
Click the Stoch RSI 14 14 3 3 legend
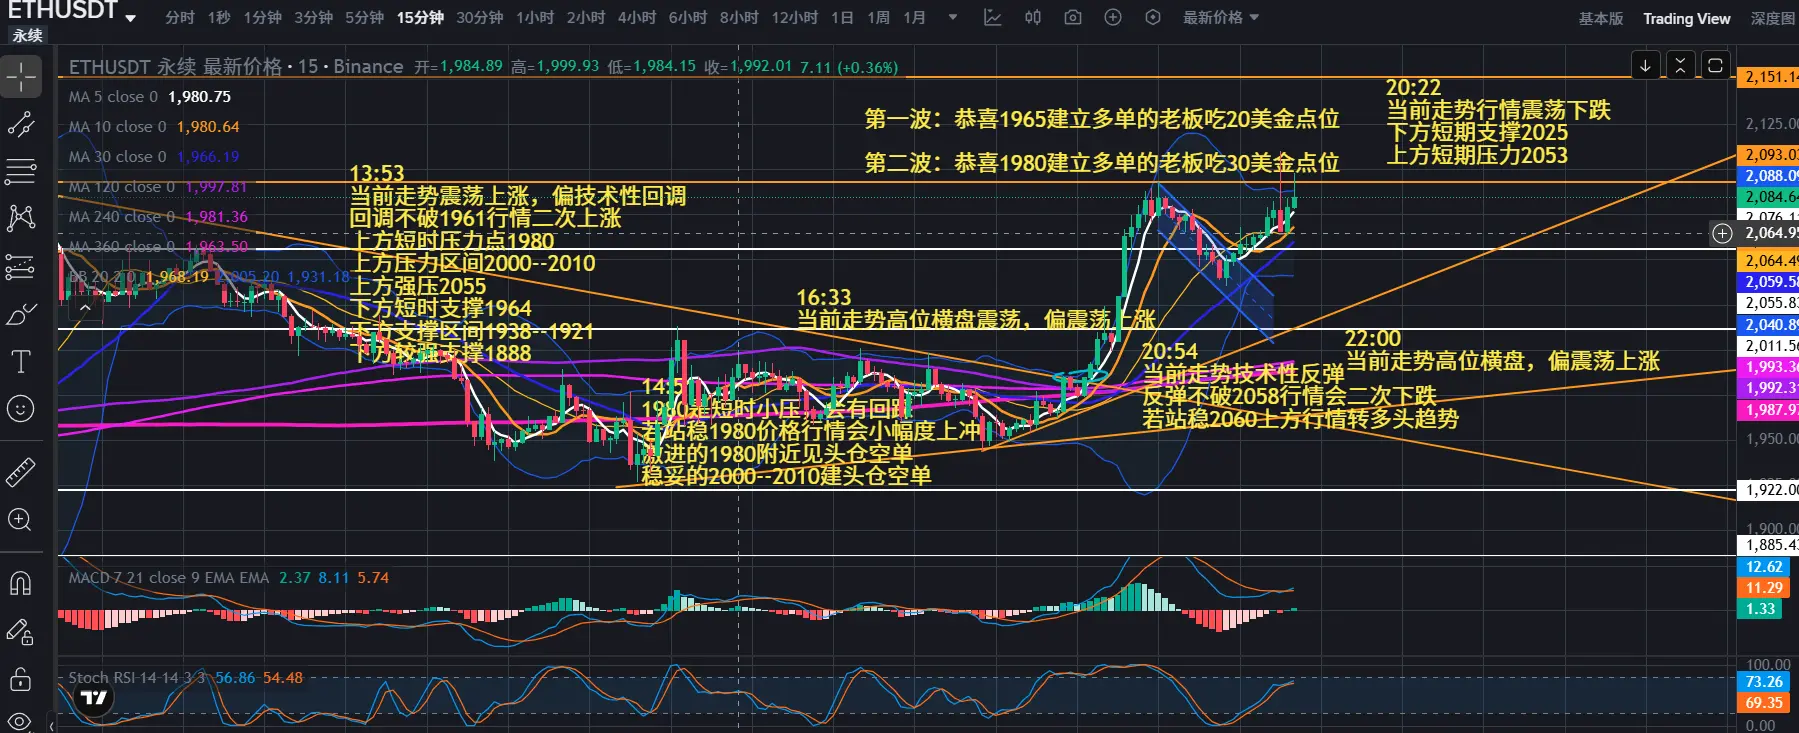[x=136, y=678]
